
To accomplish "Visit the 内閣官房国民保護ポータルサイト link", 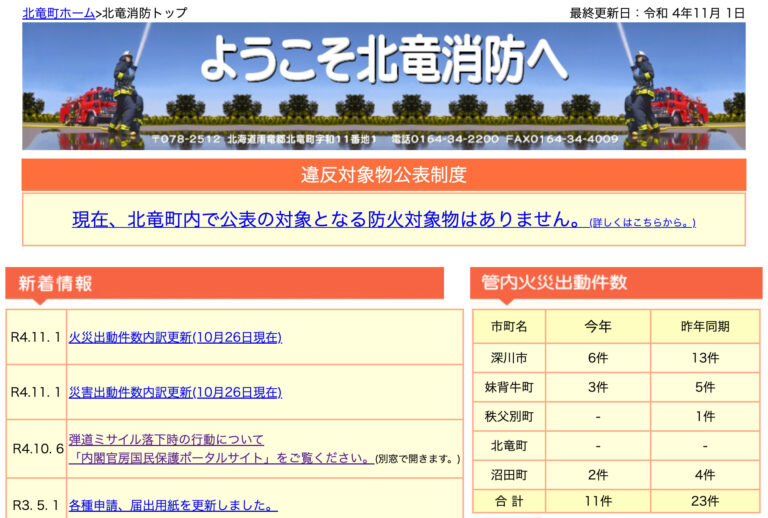I will pos(221,458).
